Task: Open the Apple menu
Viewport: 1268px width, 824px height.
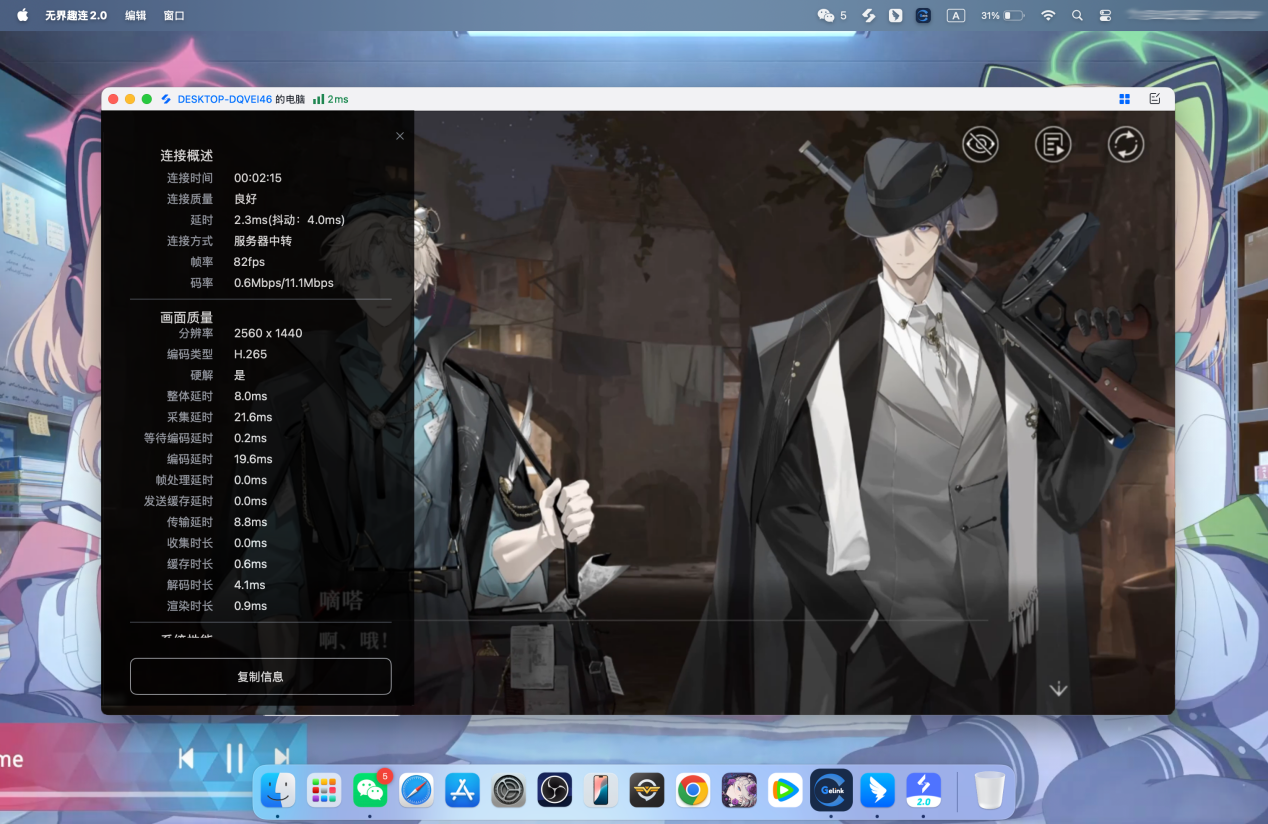Action: (22, 15)
